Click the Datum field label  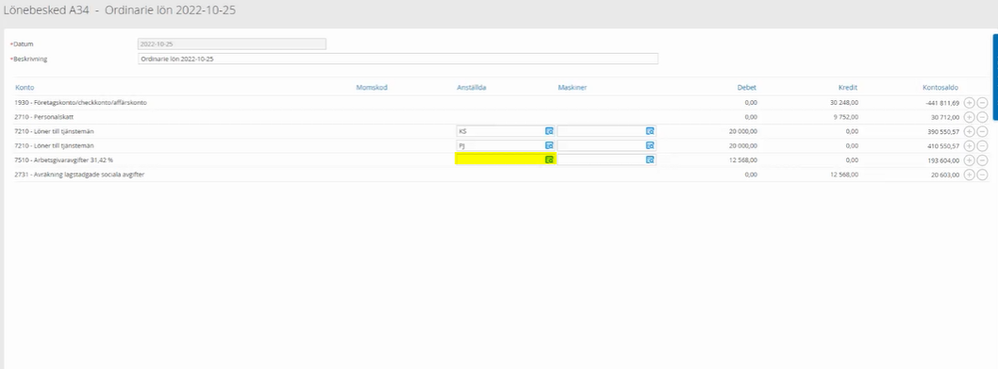[23, 44]
